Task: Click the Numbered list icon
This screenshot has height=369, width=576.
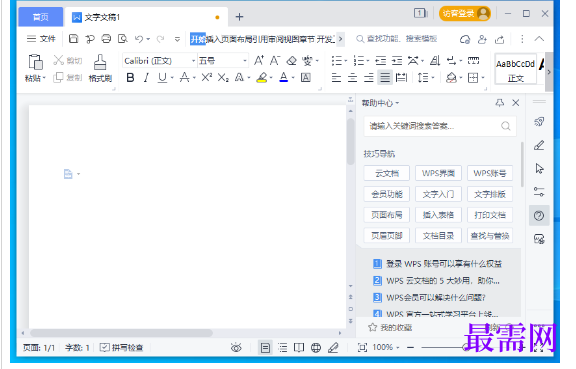Action: click(359, 60)
